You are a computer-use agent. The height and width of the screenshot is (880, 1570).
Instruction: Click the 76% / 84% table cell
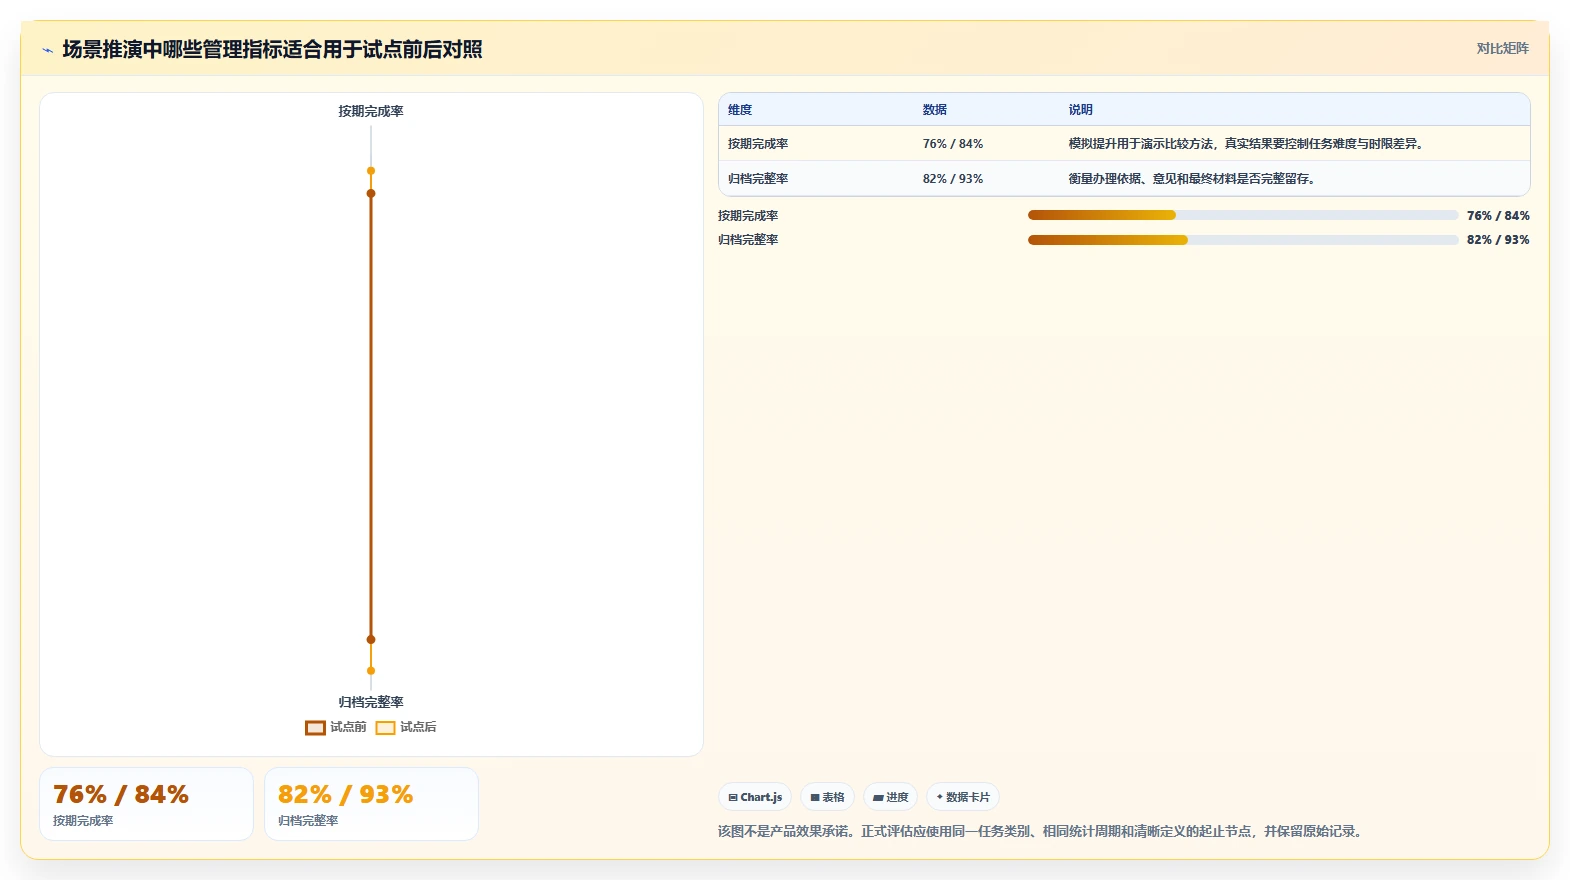(953, 144)
